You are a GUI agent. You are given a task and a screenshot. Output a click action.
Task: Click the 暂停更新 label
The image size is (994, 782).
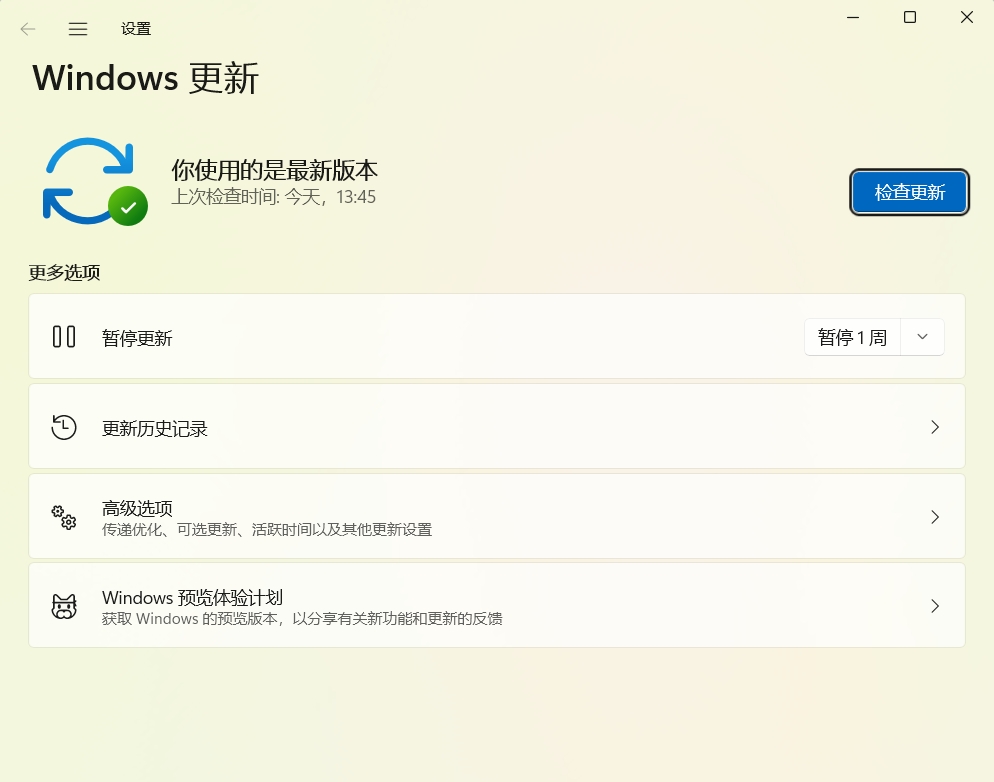pyautogui.click(x=137, y=338)
